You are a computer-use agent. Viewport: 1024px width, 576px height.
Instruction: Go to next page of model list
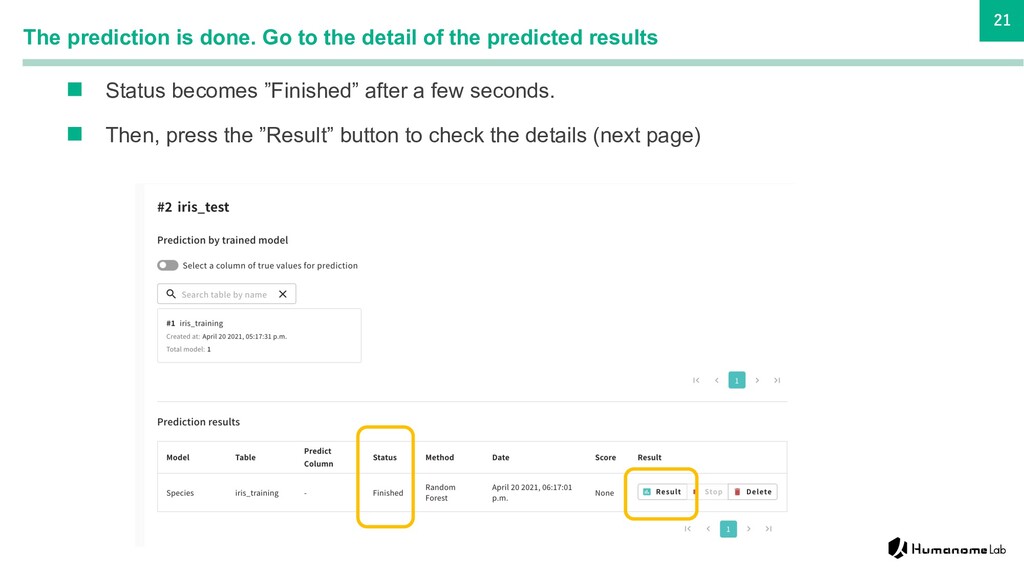click(757, 380)
